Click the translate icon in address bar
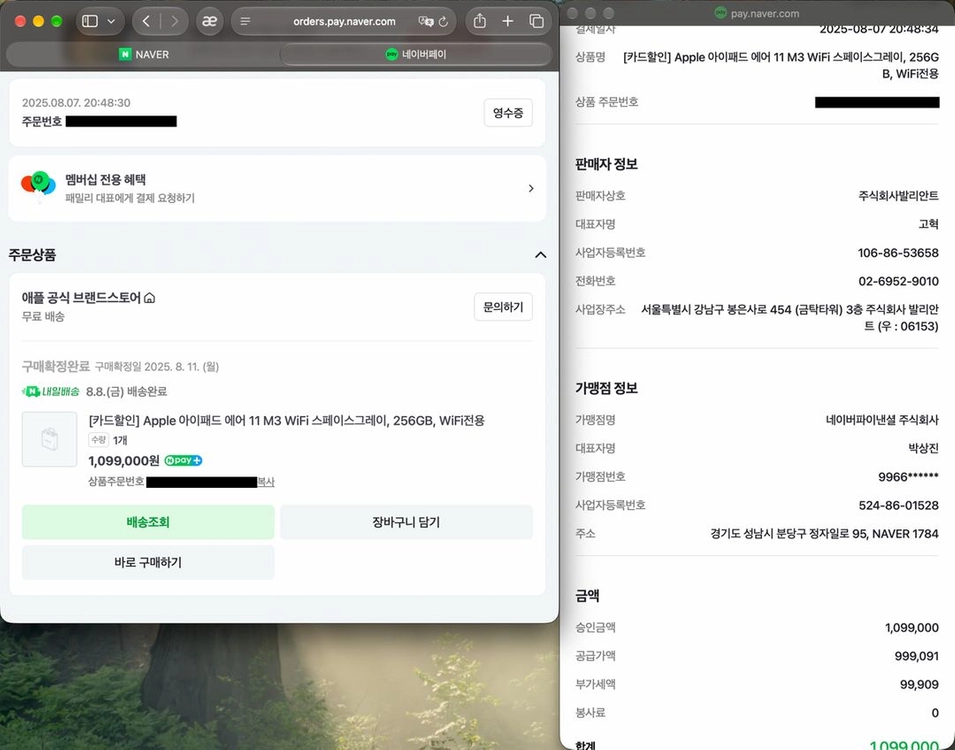The height and width of the screenshot is (750, 955). coord(426,21)
